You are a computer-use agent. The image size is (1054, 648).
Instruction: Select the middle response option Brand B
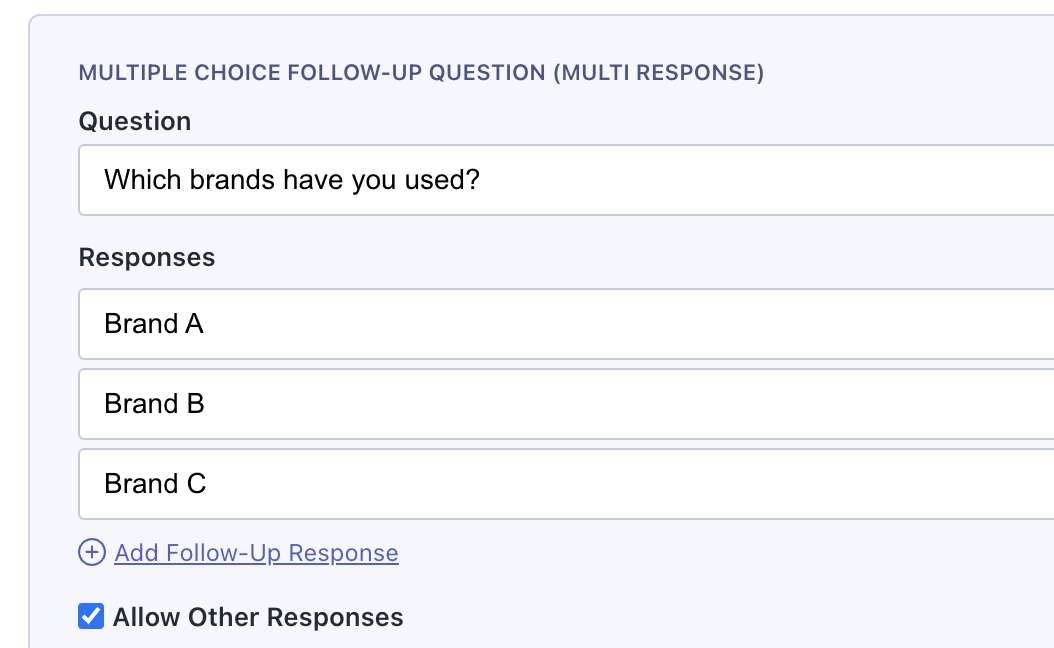point(400,404)
